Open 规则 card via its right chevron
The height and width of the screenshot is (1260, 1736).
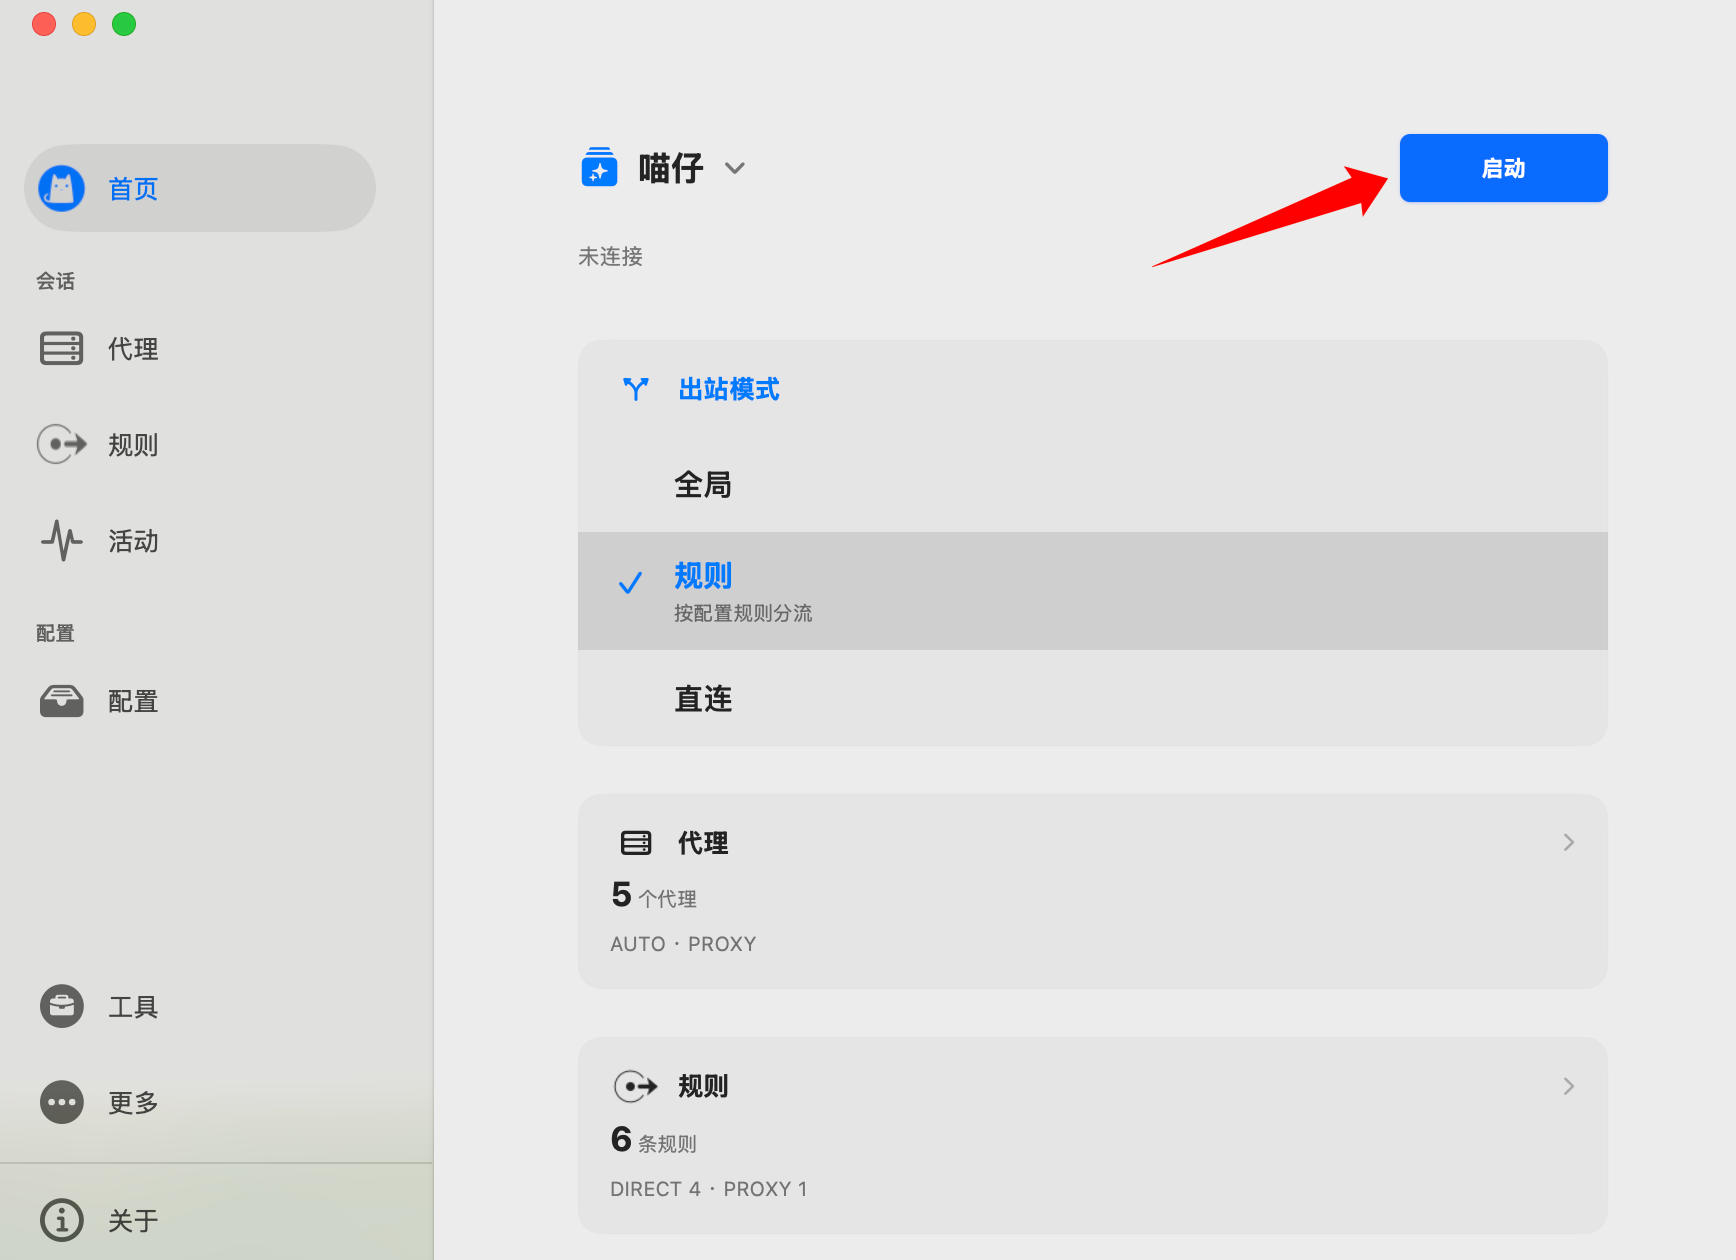click(1568, 1086)
